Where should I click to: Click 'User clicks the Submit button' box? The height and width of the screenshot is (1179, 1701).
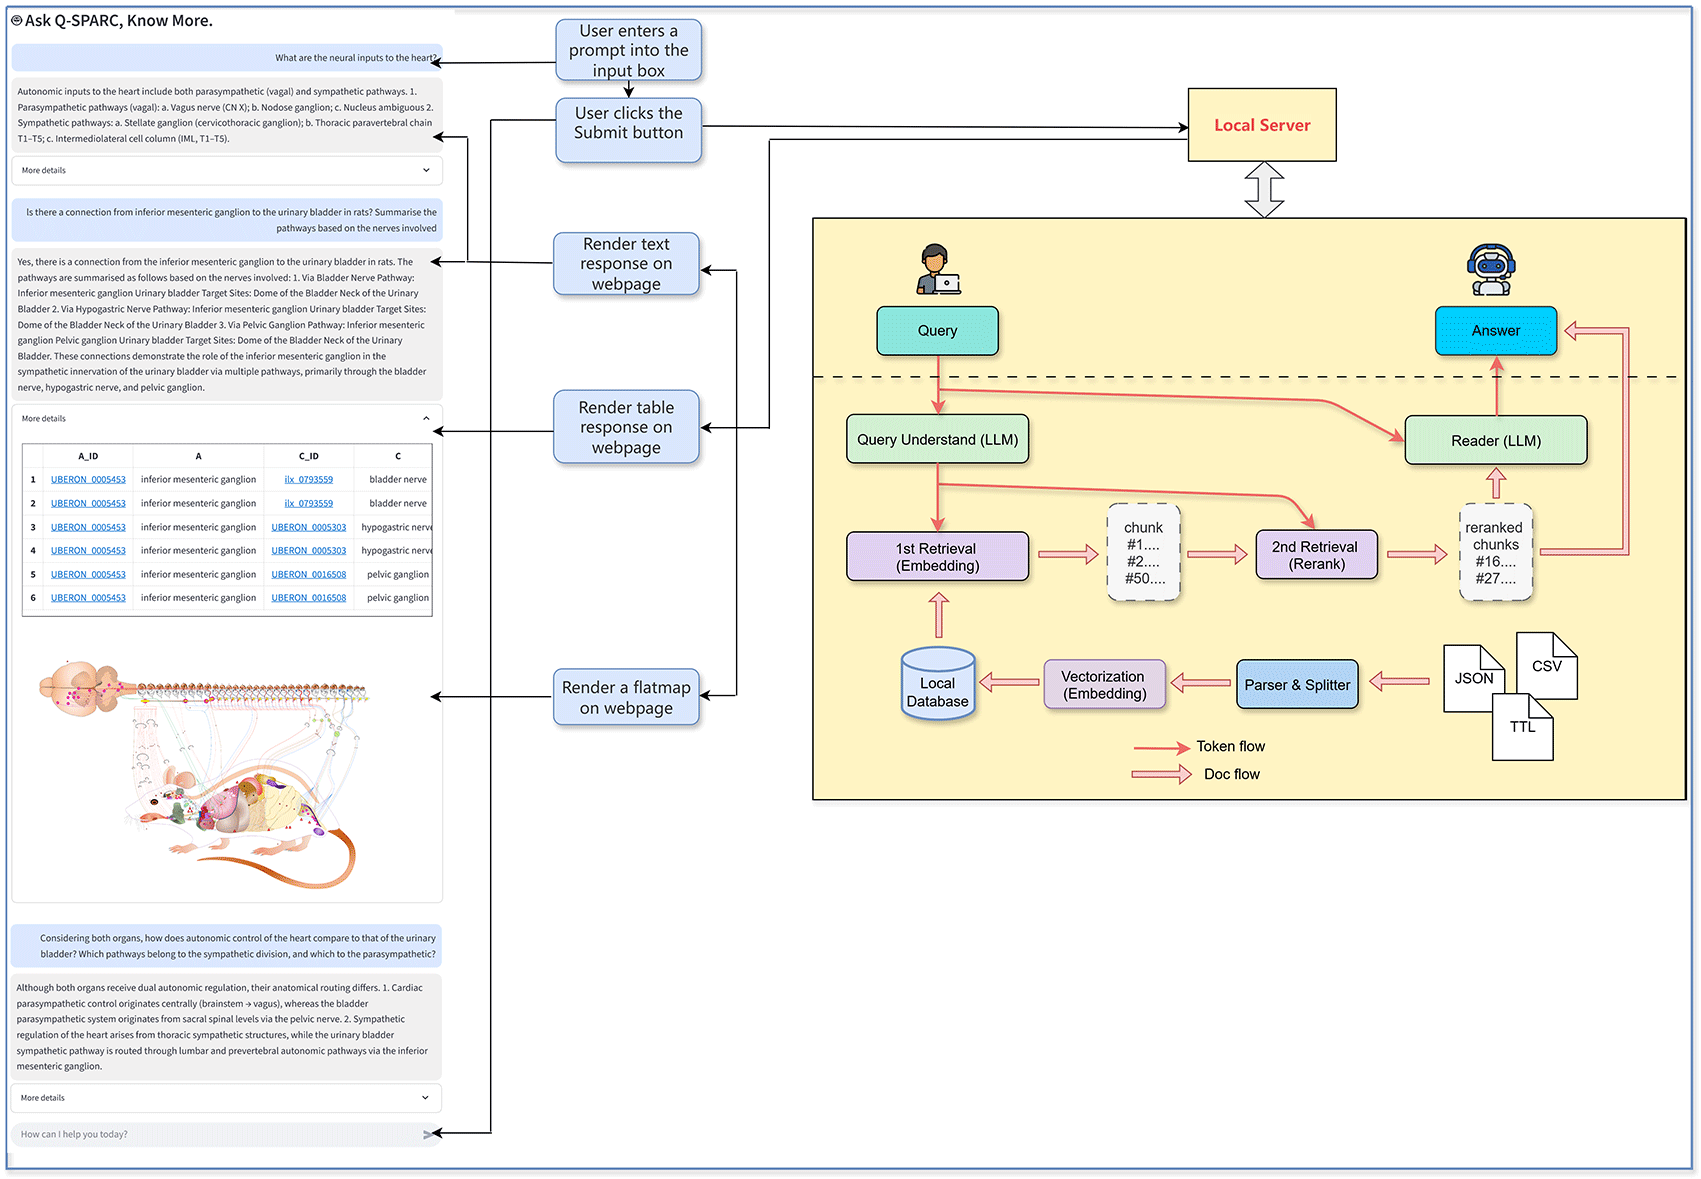click(x=629, y=129)
